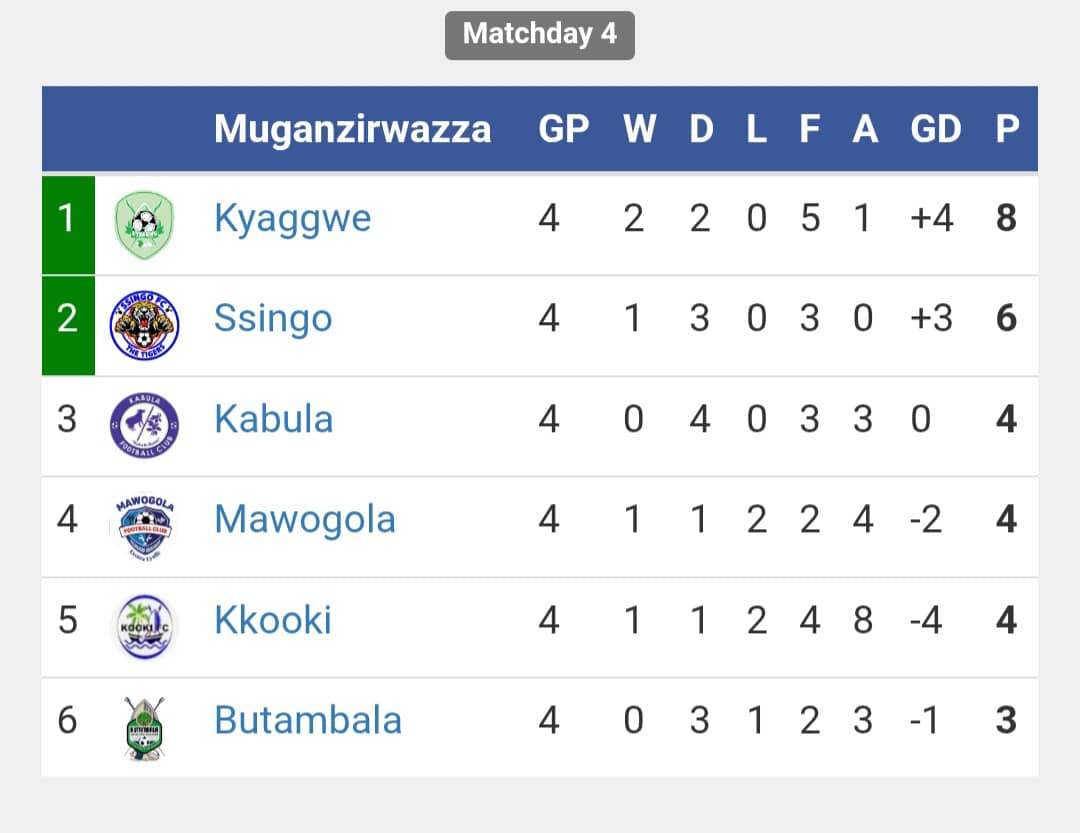Select the Mawogola team name
This screenshot has height=833, width=1080.
pos(305,520)
